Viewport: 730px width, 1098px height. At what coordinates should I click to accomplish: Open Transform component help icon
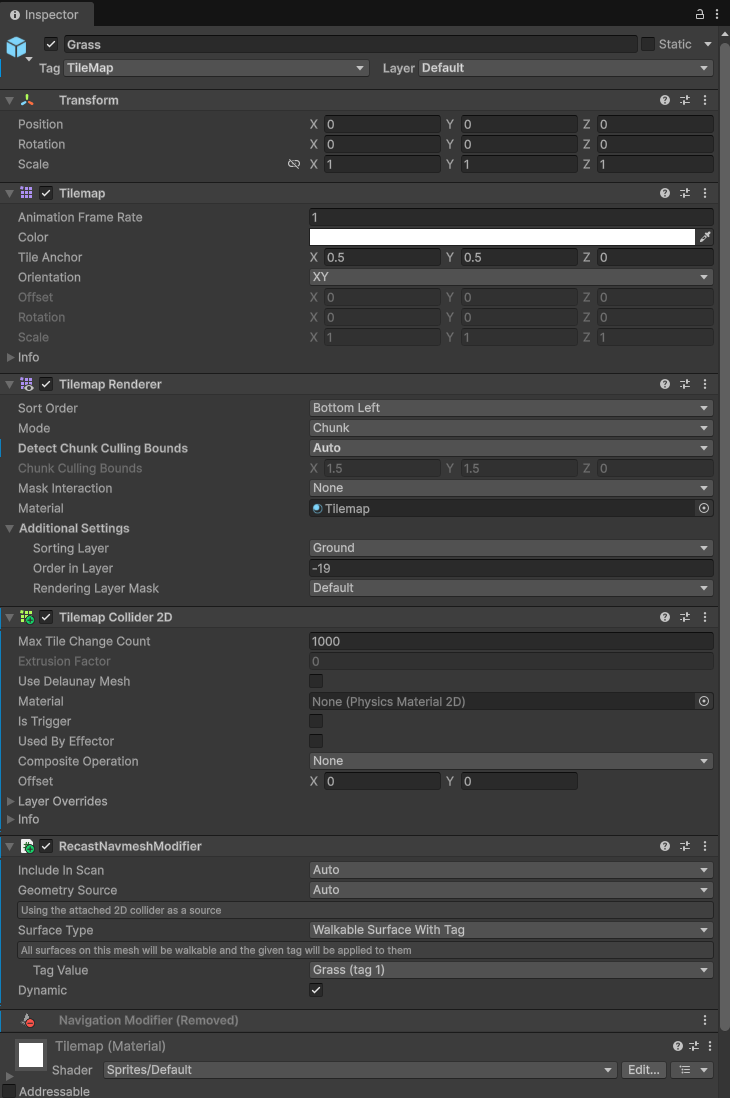[x=665, y=101]
